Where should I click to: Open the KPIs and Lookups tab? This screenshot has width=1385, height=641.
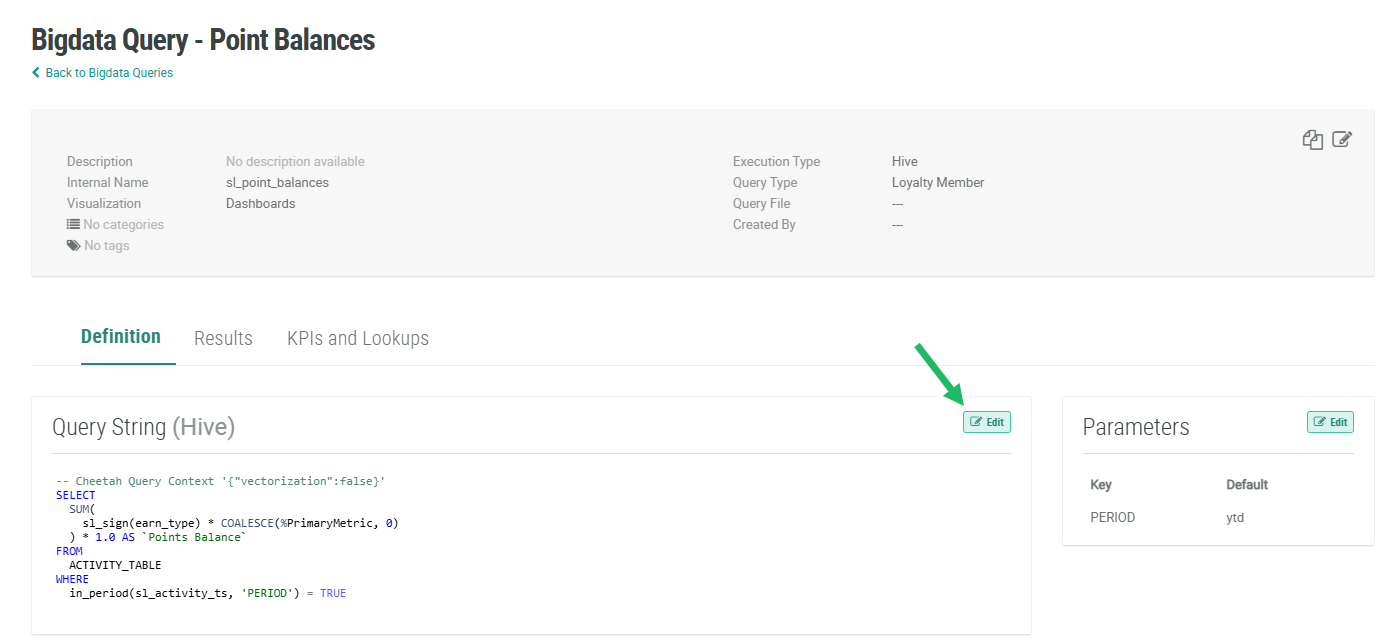tap(357, 338)
